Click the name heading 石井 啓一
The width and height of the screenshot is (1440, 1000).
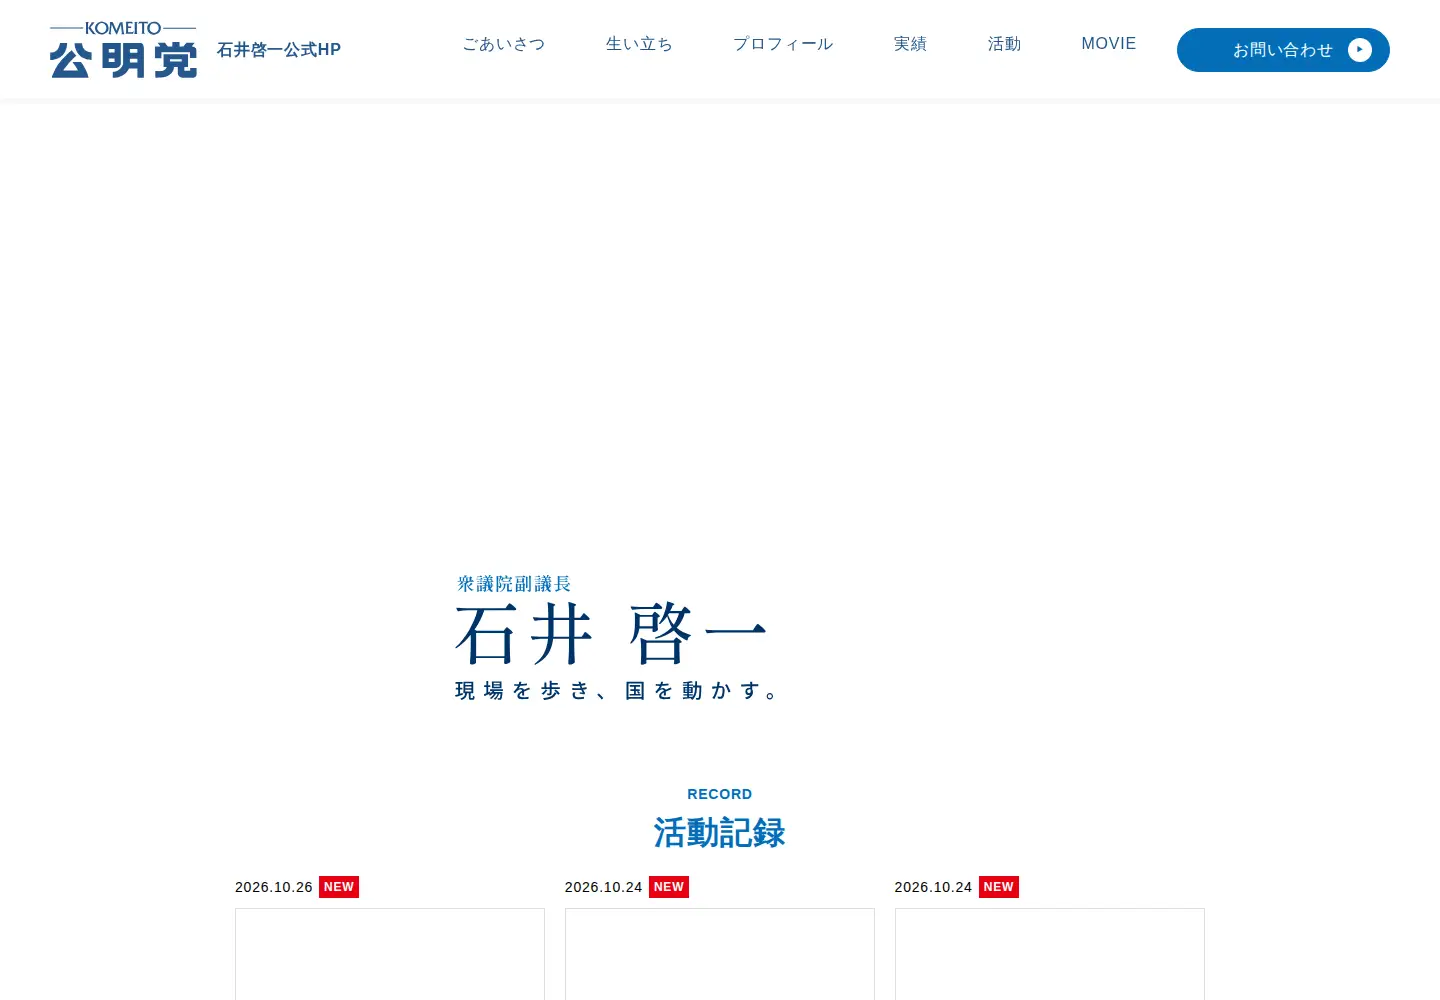point(611,634)
